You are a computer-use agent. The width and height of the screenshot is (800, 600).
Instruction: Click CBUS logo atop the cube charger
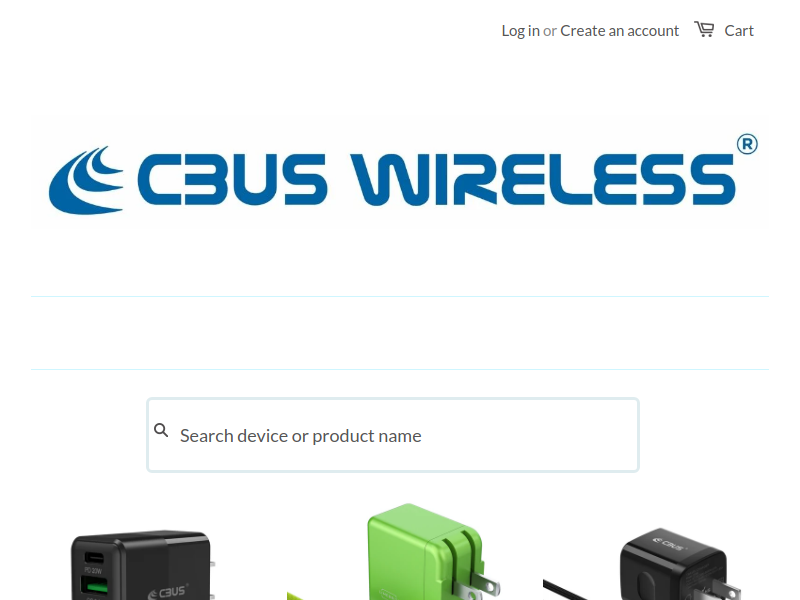click(x=669, y=544)
